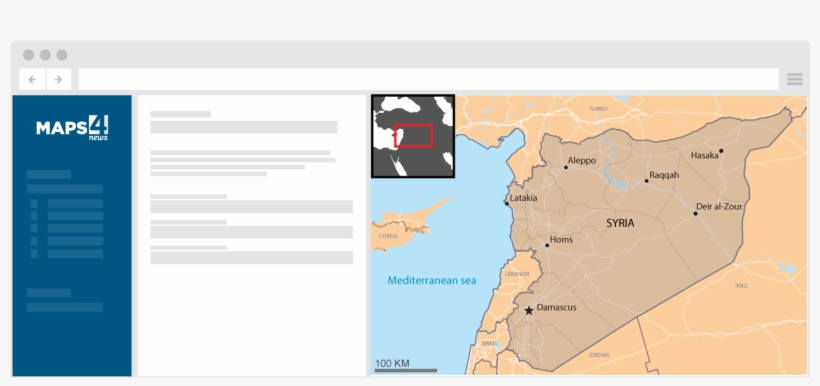The height and width of the screenshot is (386, 820).
Task: Click the SYRIA country label
Action: coord(620,223)
